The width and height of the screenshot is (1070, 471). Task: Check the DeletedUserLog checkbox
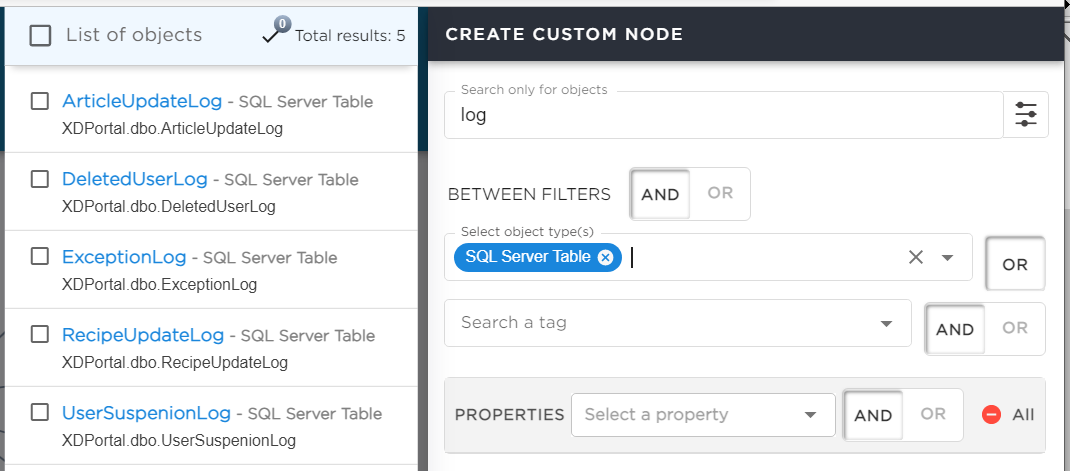[40, 179]
